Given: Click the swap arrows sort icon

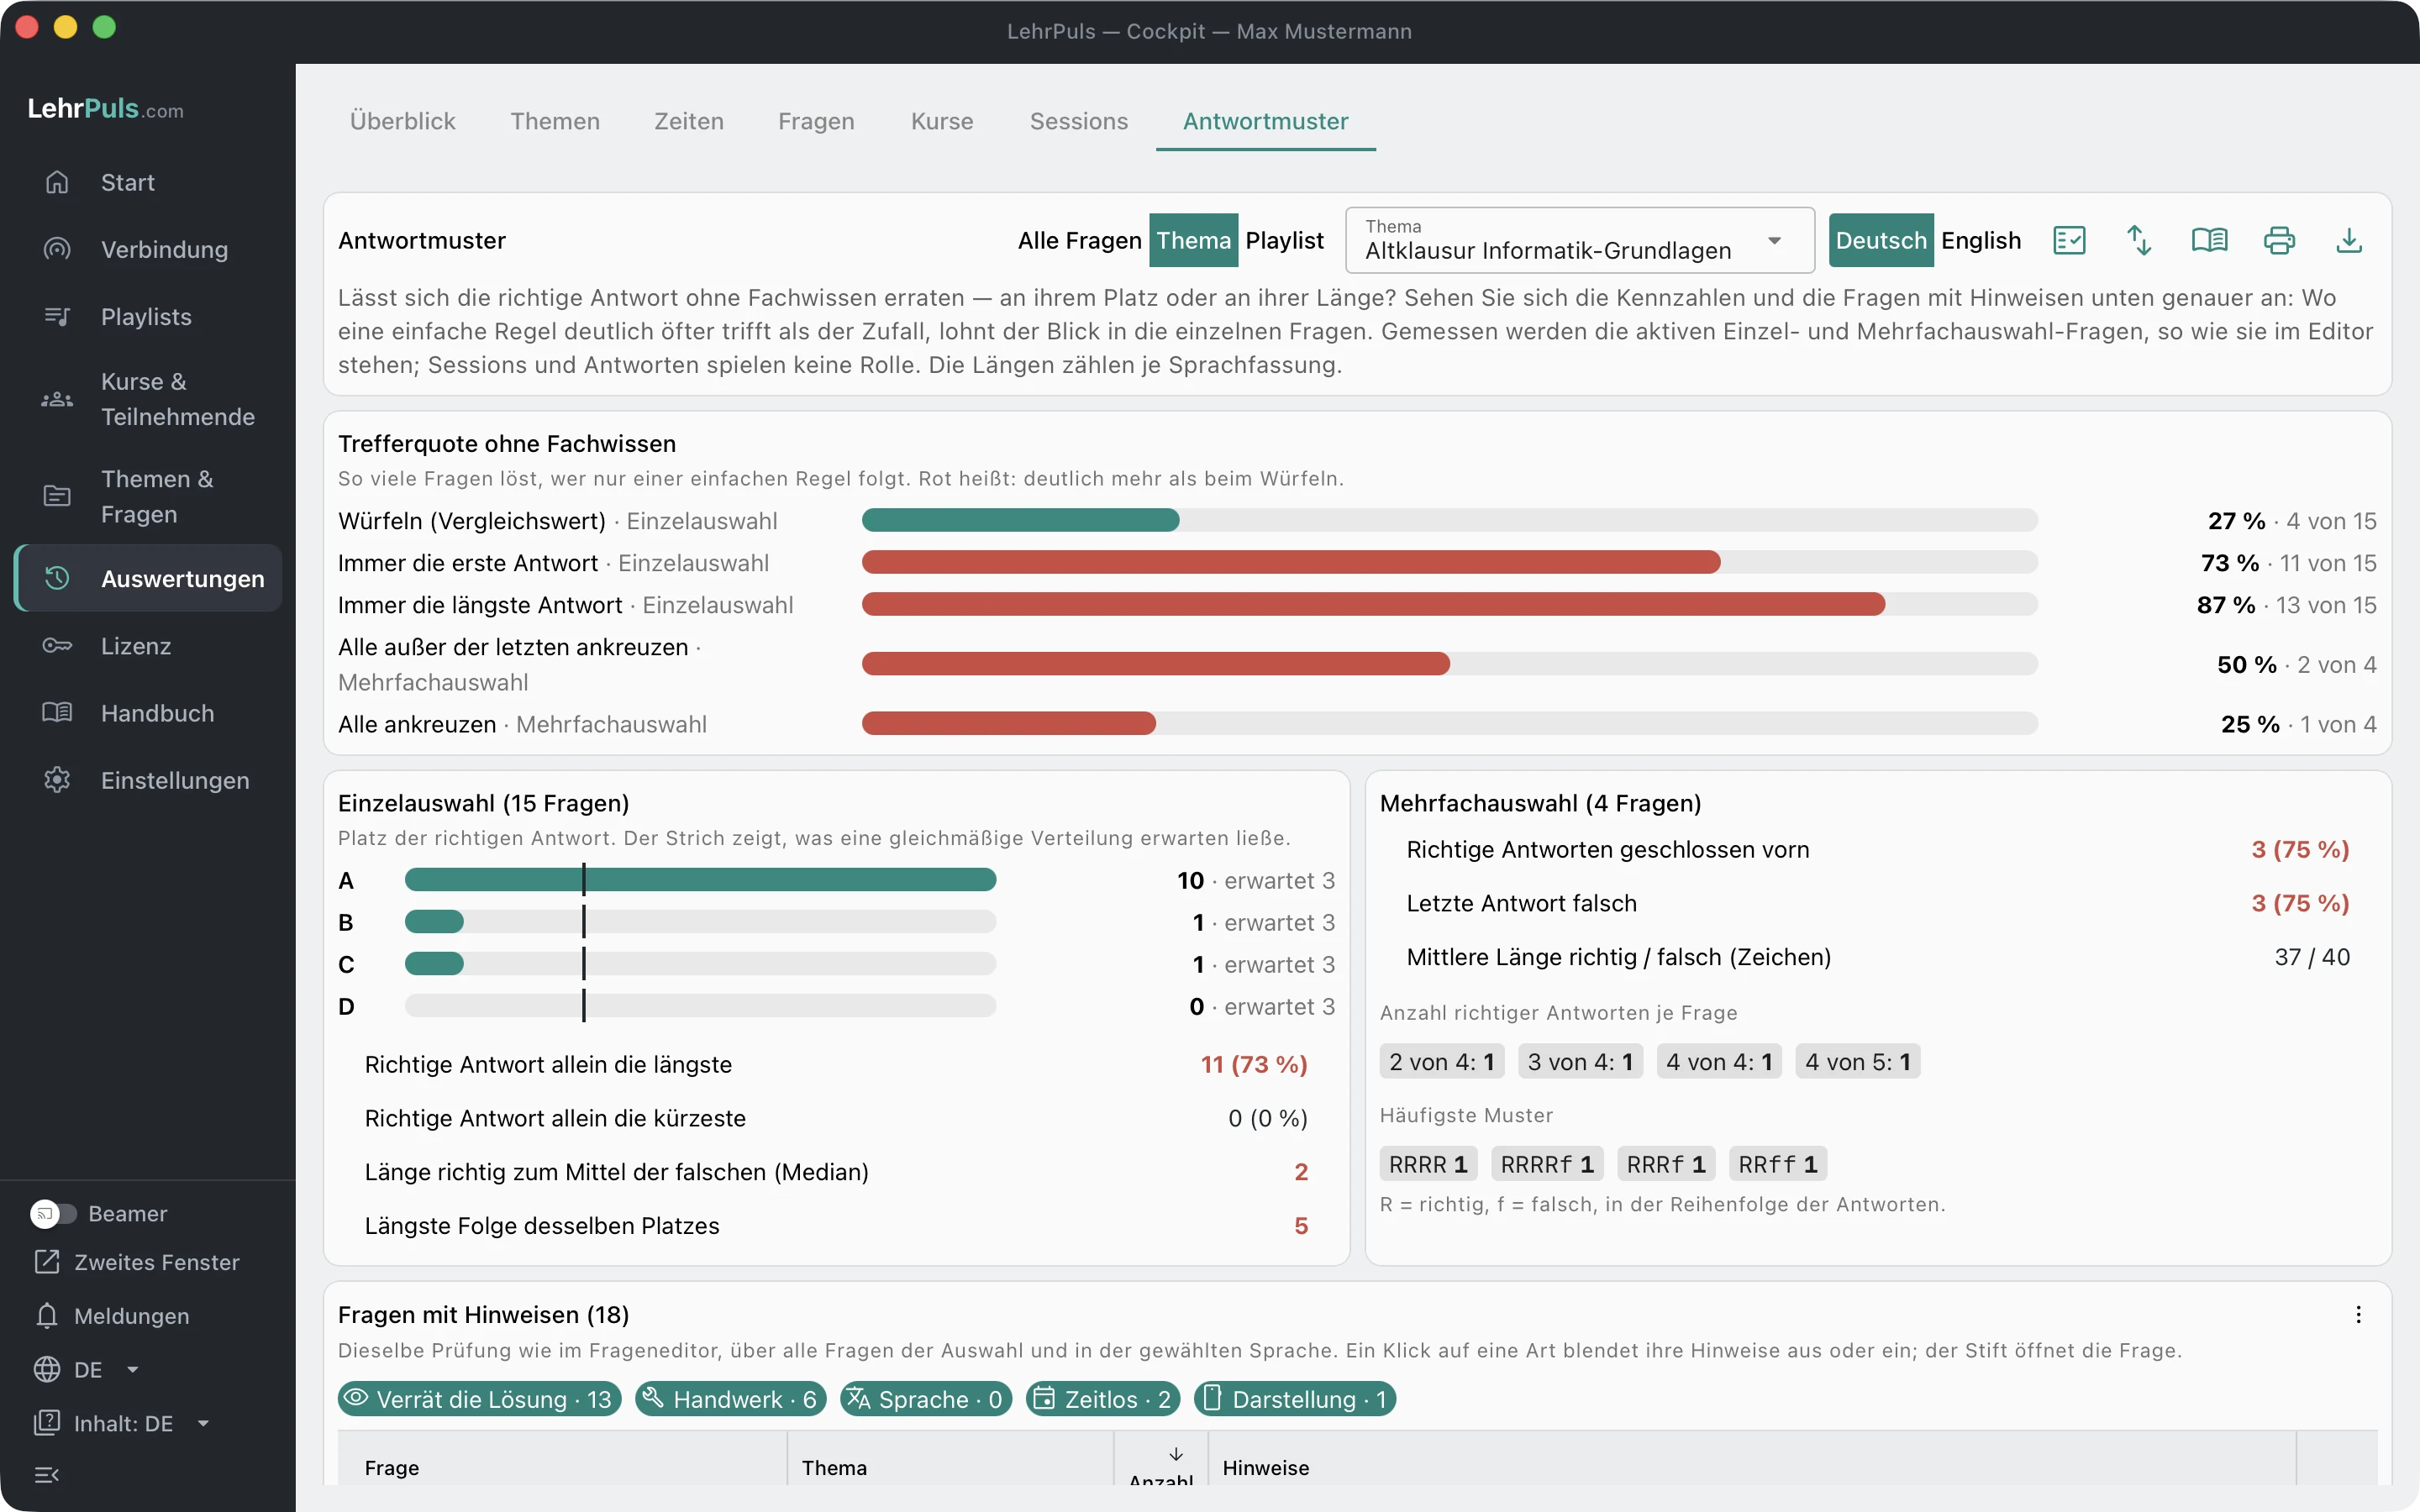Looking at the screenshot, I should coord(2138,240).
